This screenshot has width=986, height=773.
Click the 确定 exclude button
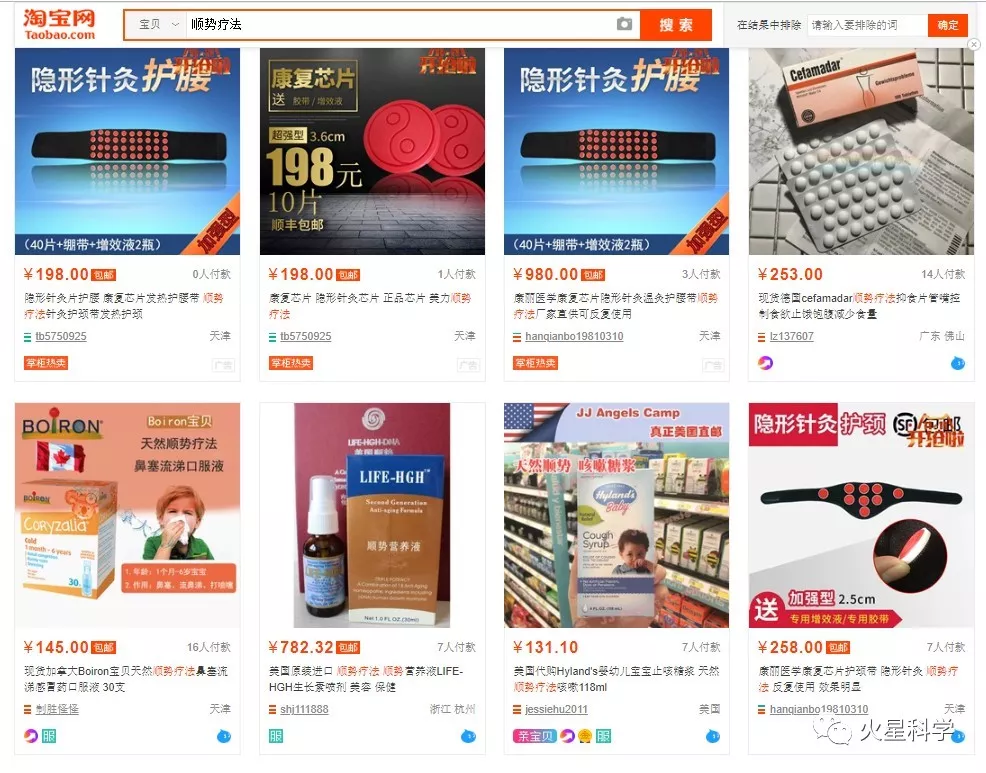click(947, 25)
